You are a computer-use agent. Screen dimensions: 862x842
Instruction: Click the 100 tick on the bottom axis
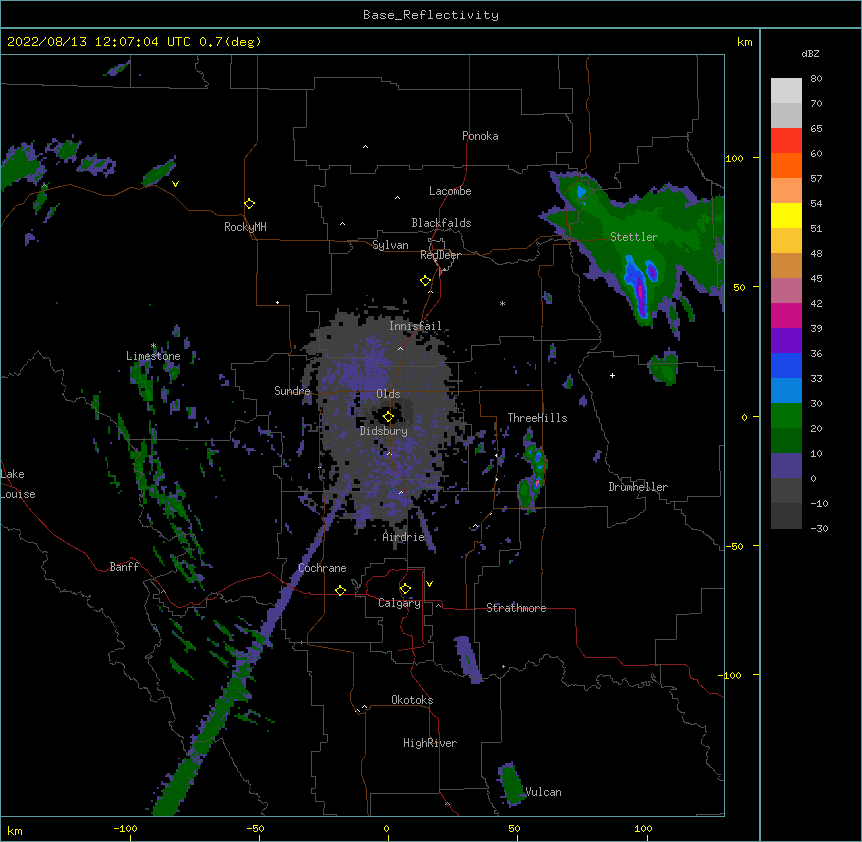643,828
